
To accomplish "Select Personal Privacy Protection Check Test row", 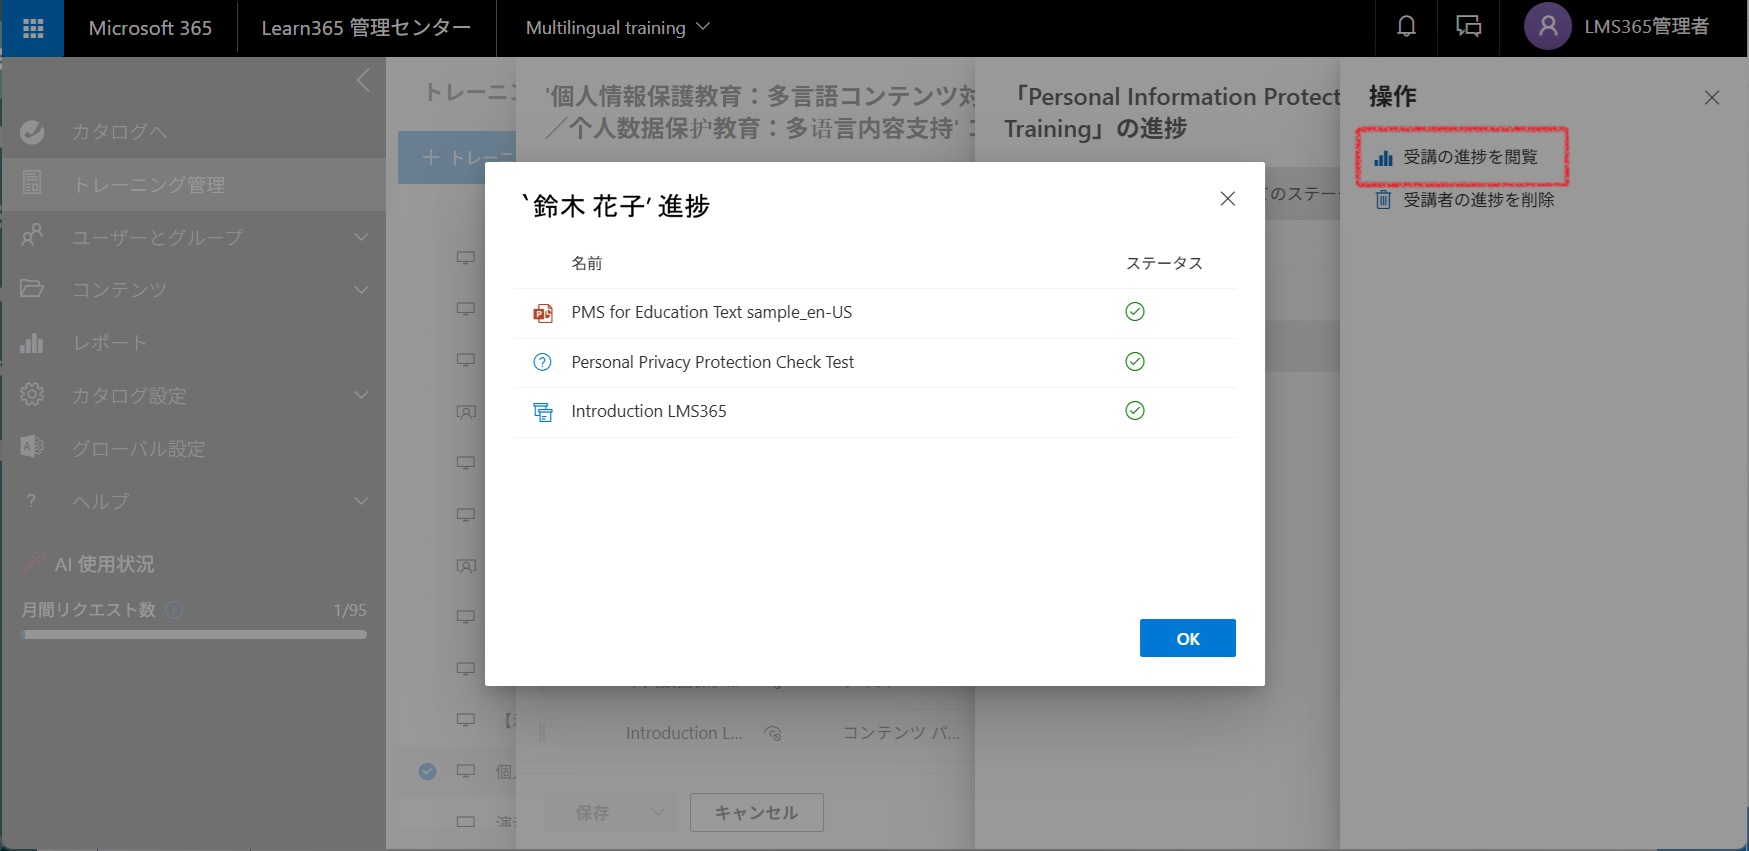I will [x=875, y=363].
